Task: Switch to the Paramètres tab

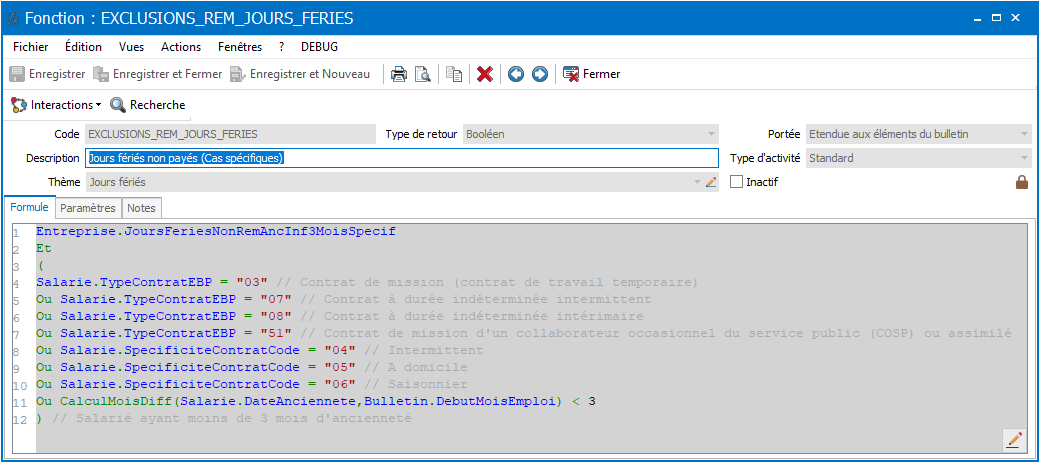Action: (x=88, y=208)
